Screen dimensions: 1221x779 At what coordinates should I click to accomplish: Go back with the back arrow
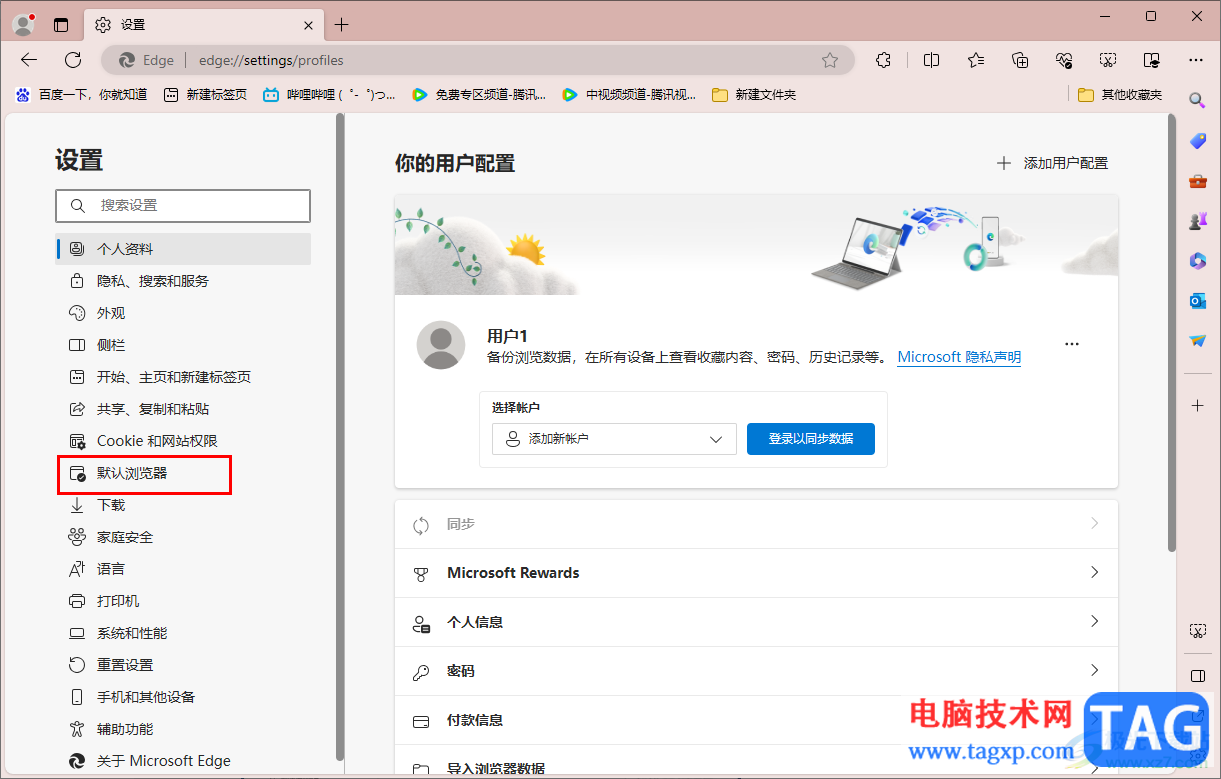tap(29, 60)
